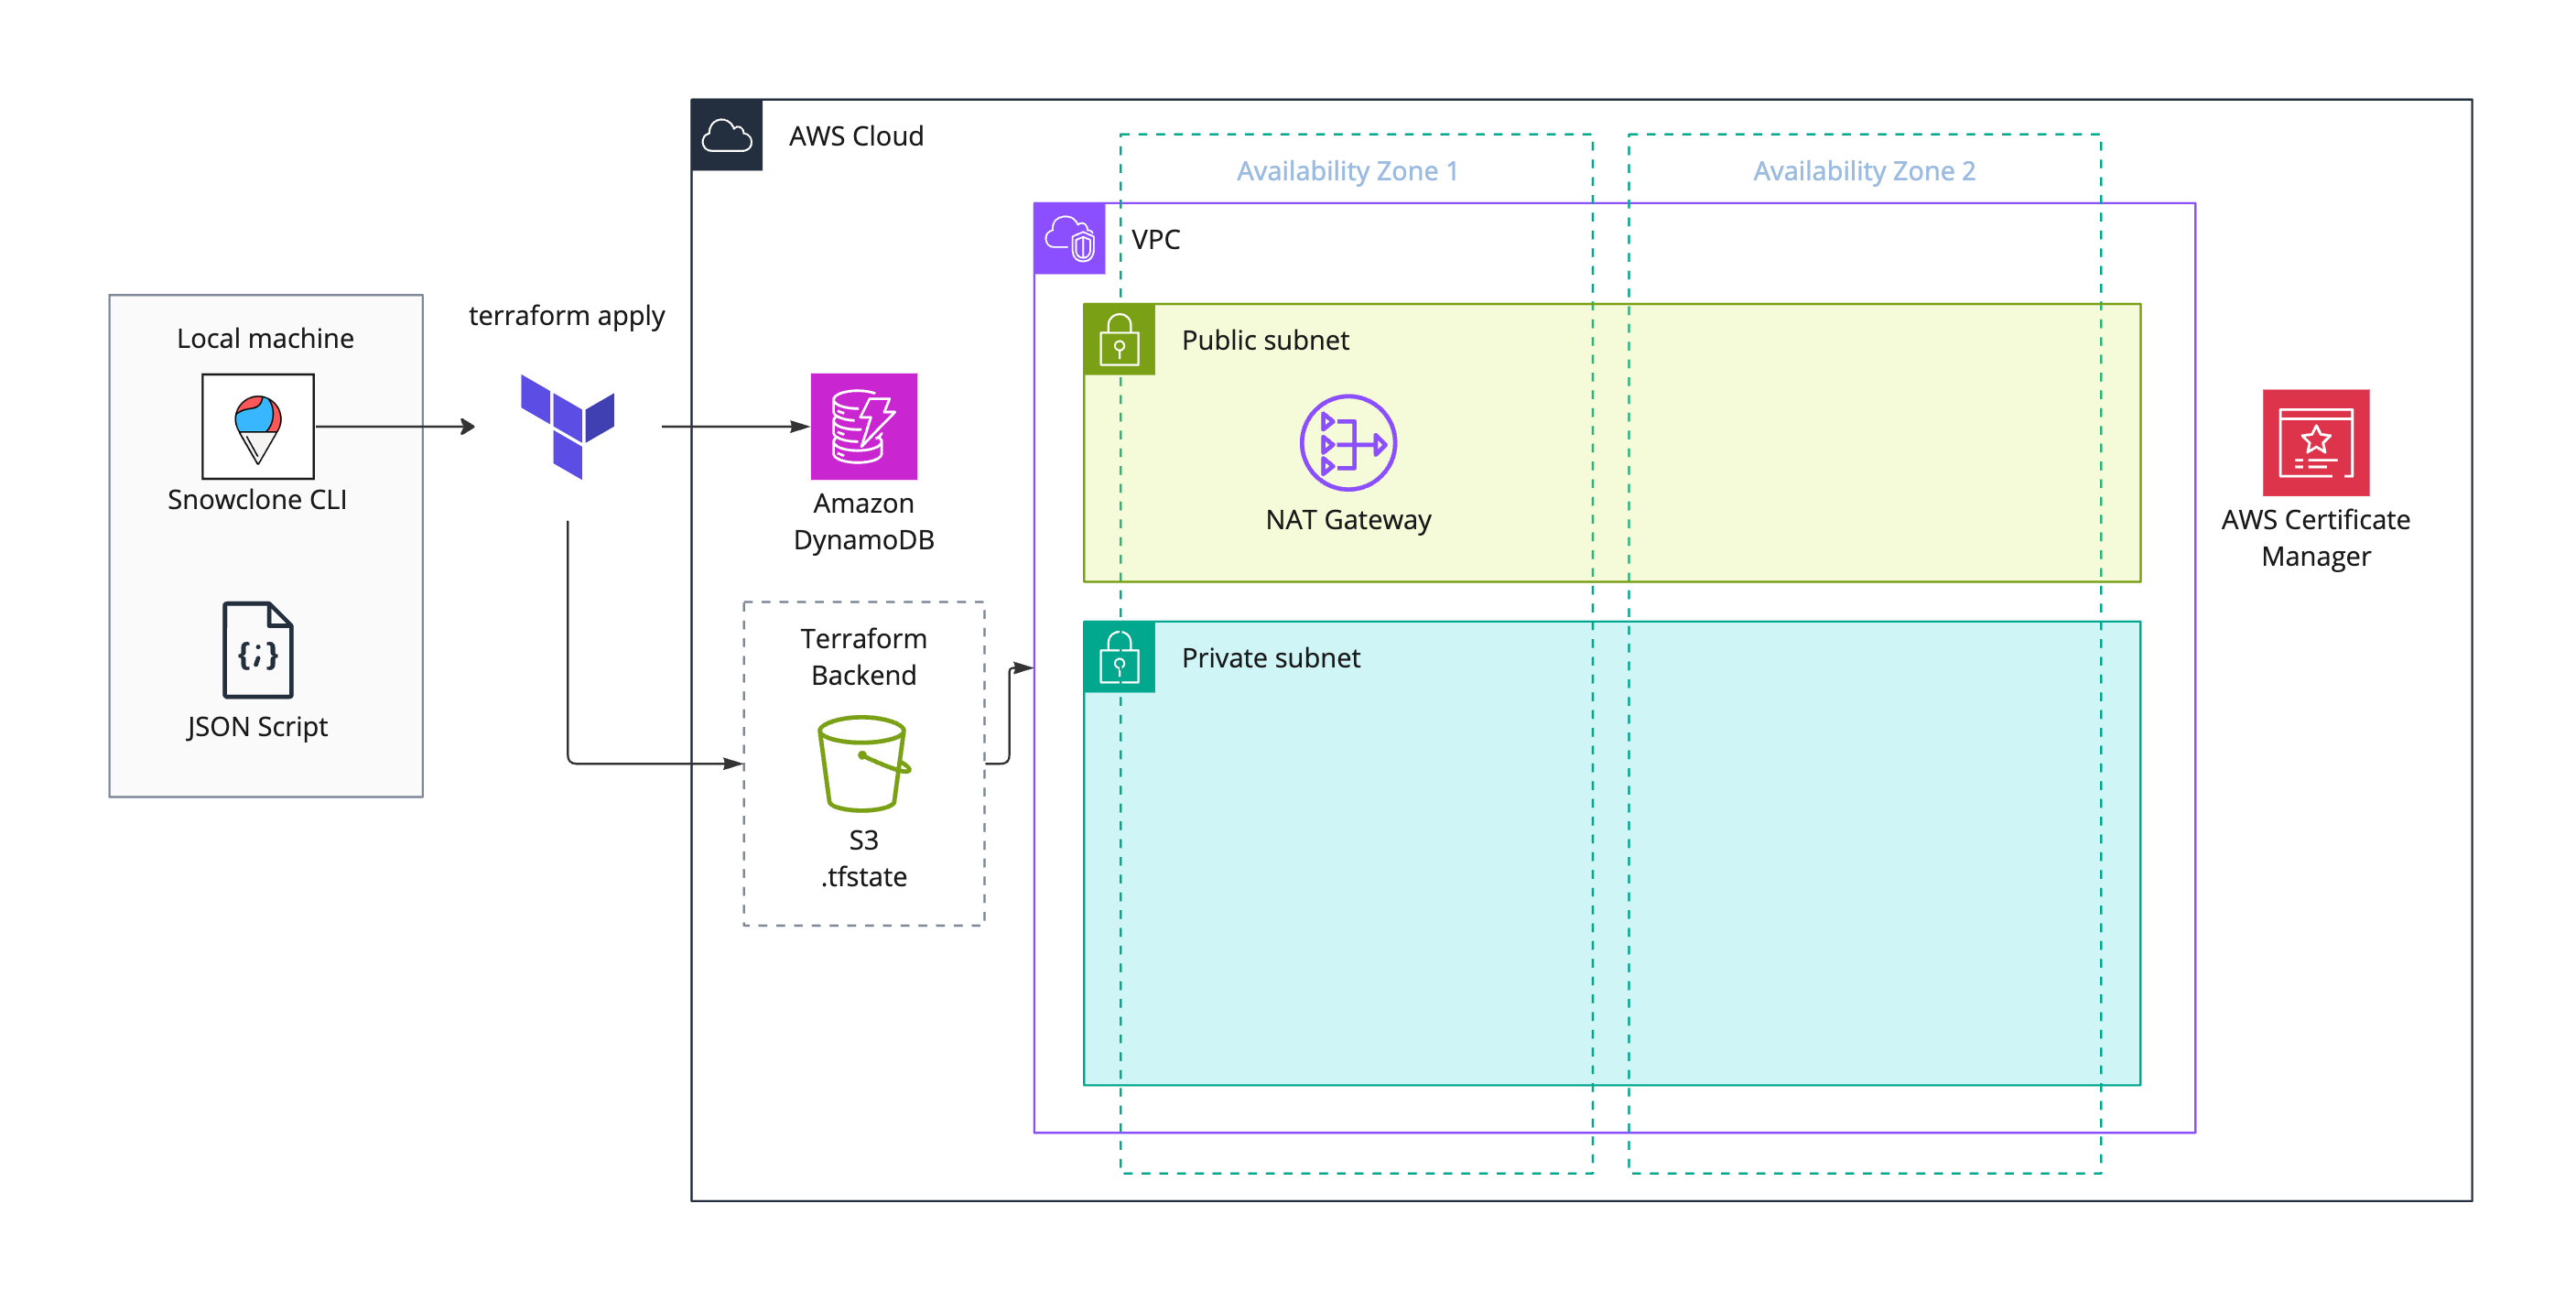
Task: Select the 'Public subnet' label
Action: pyautogui.click(x=1266, y=341)
